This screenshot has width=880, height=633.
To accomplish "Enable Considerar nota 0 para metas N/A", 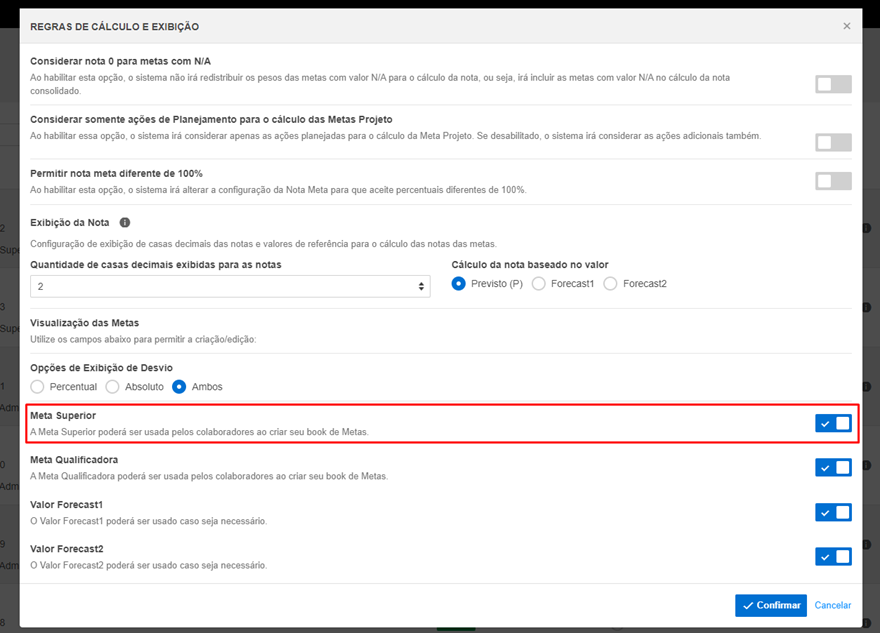I will [x=833, y=84].
